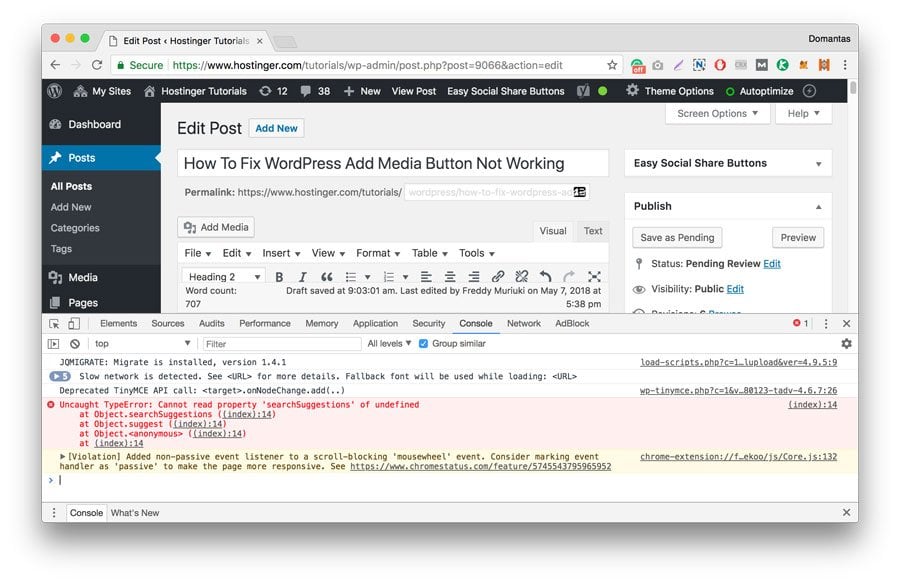Open DevTools settings via the gear icon
900x582 pixels.
coord(846,343)
